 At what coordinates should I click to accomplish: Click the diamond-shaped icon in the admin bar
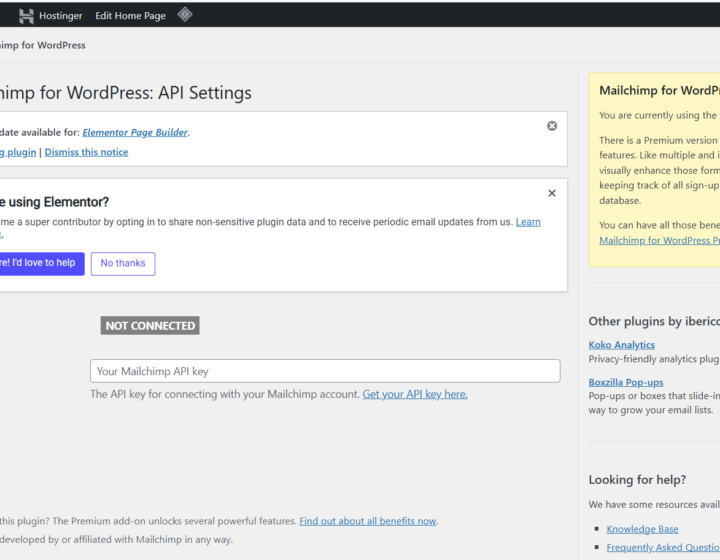184,15
